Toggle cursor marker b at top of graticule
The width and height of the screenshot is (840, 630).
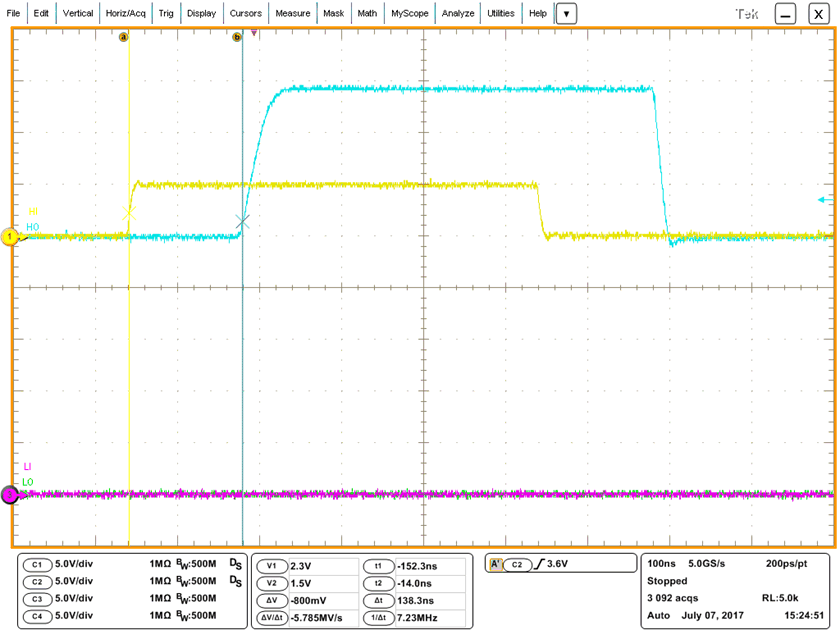pyautogui.click(x=239, y=37)
